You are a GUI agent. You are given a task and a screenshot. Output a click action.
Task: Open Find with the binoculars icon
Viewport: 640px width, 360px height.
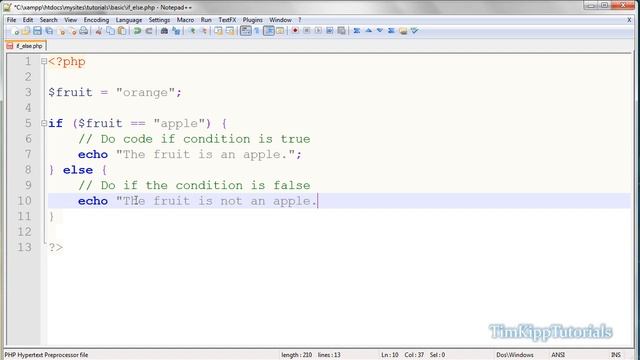pos(164,31)
